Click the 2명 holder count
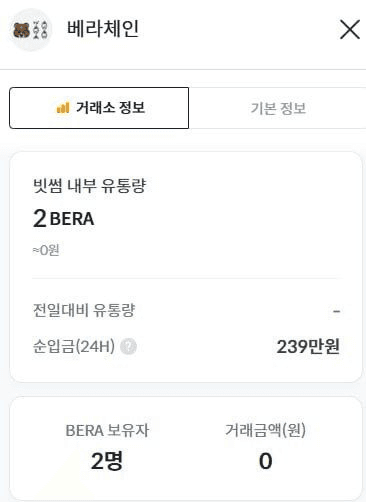This screenshot has width=366, height=502. click(107, 461)
